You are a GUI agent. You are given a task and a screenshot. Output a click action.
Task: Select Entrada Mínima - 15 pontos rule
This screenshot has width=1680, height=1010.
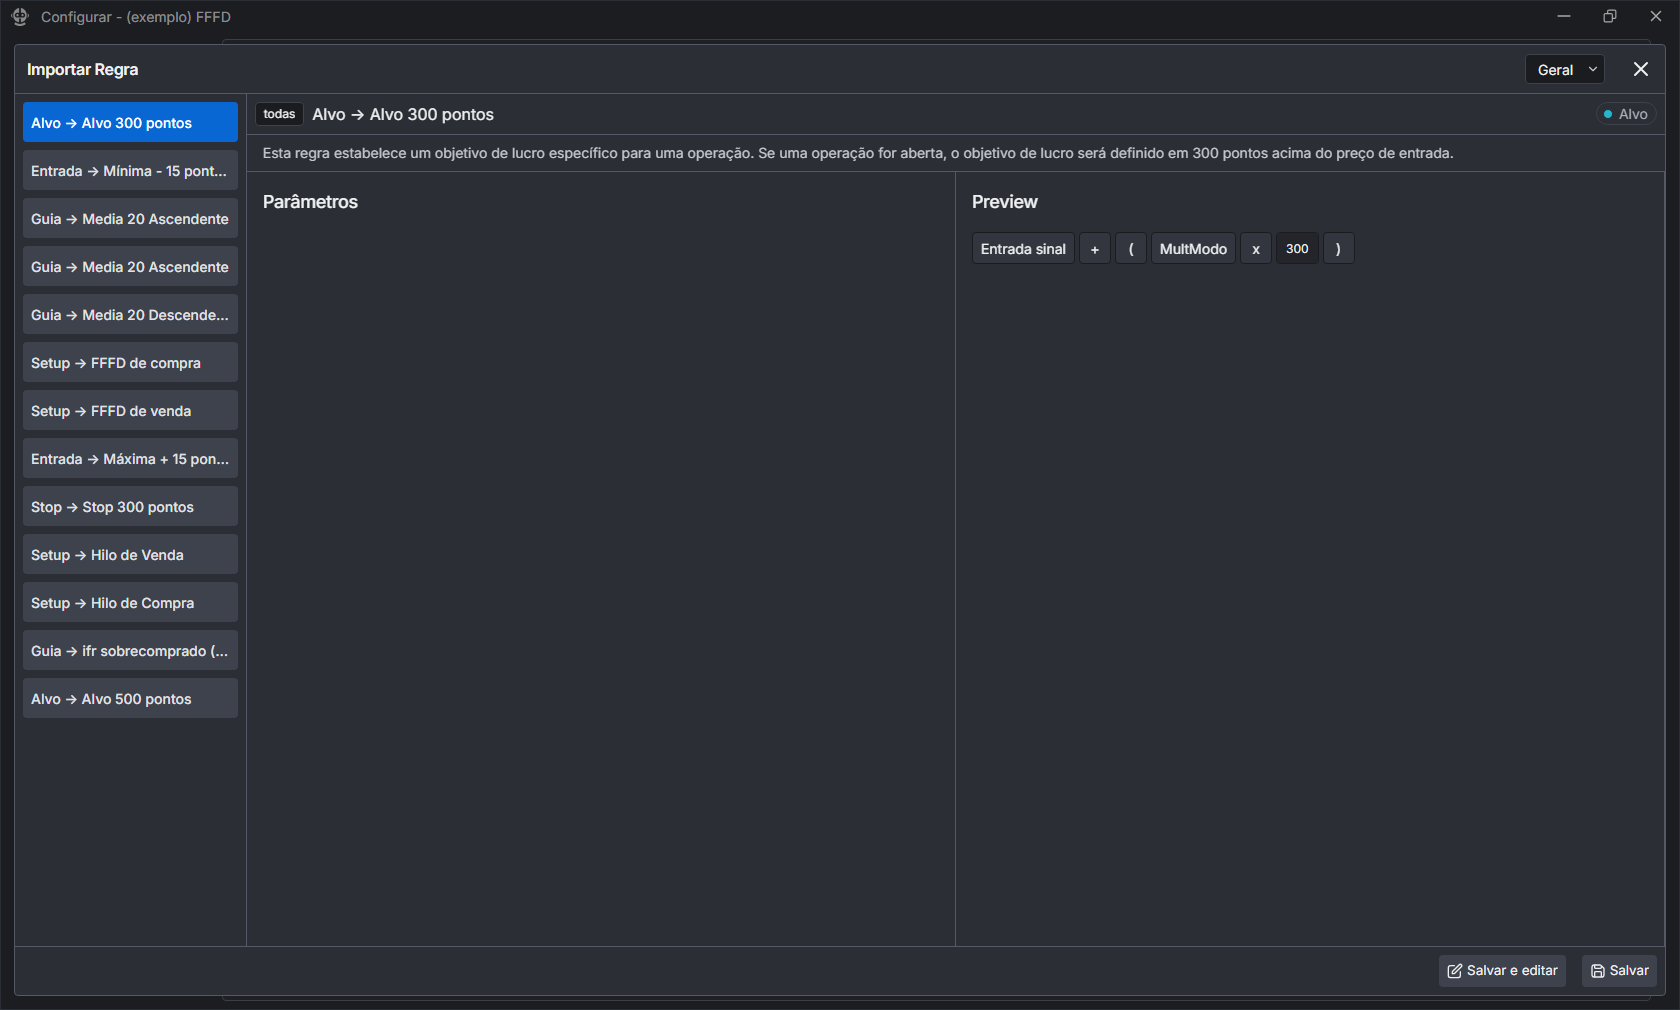point(130,171)
